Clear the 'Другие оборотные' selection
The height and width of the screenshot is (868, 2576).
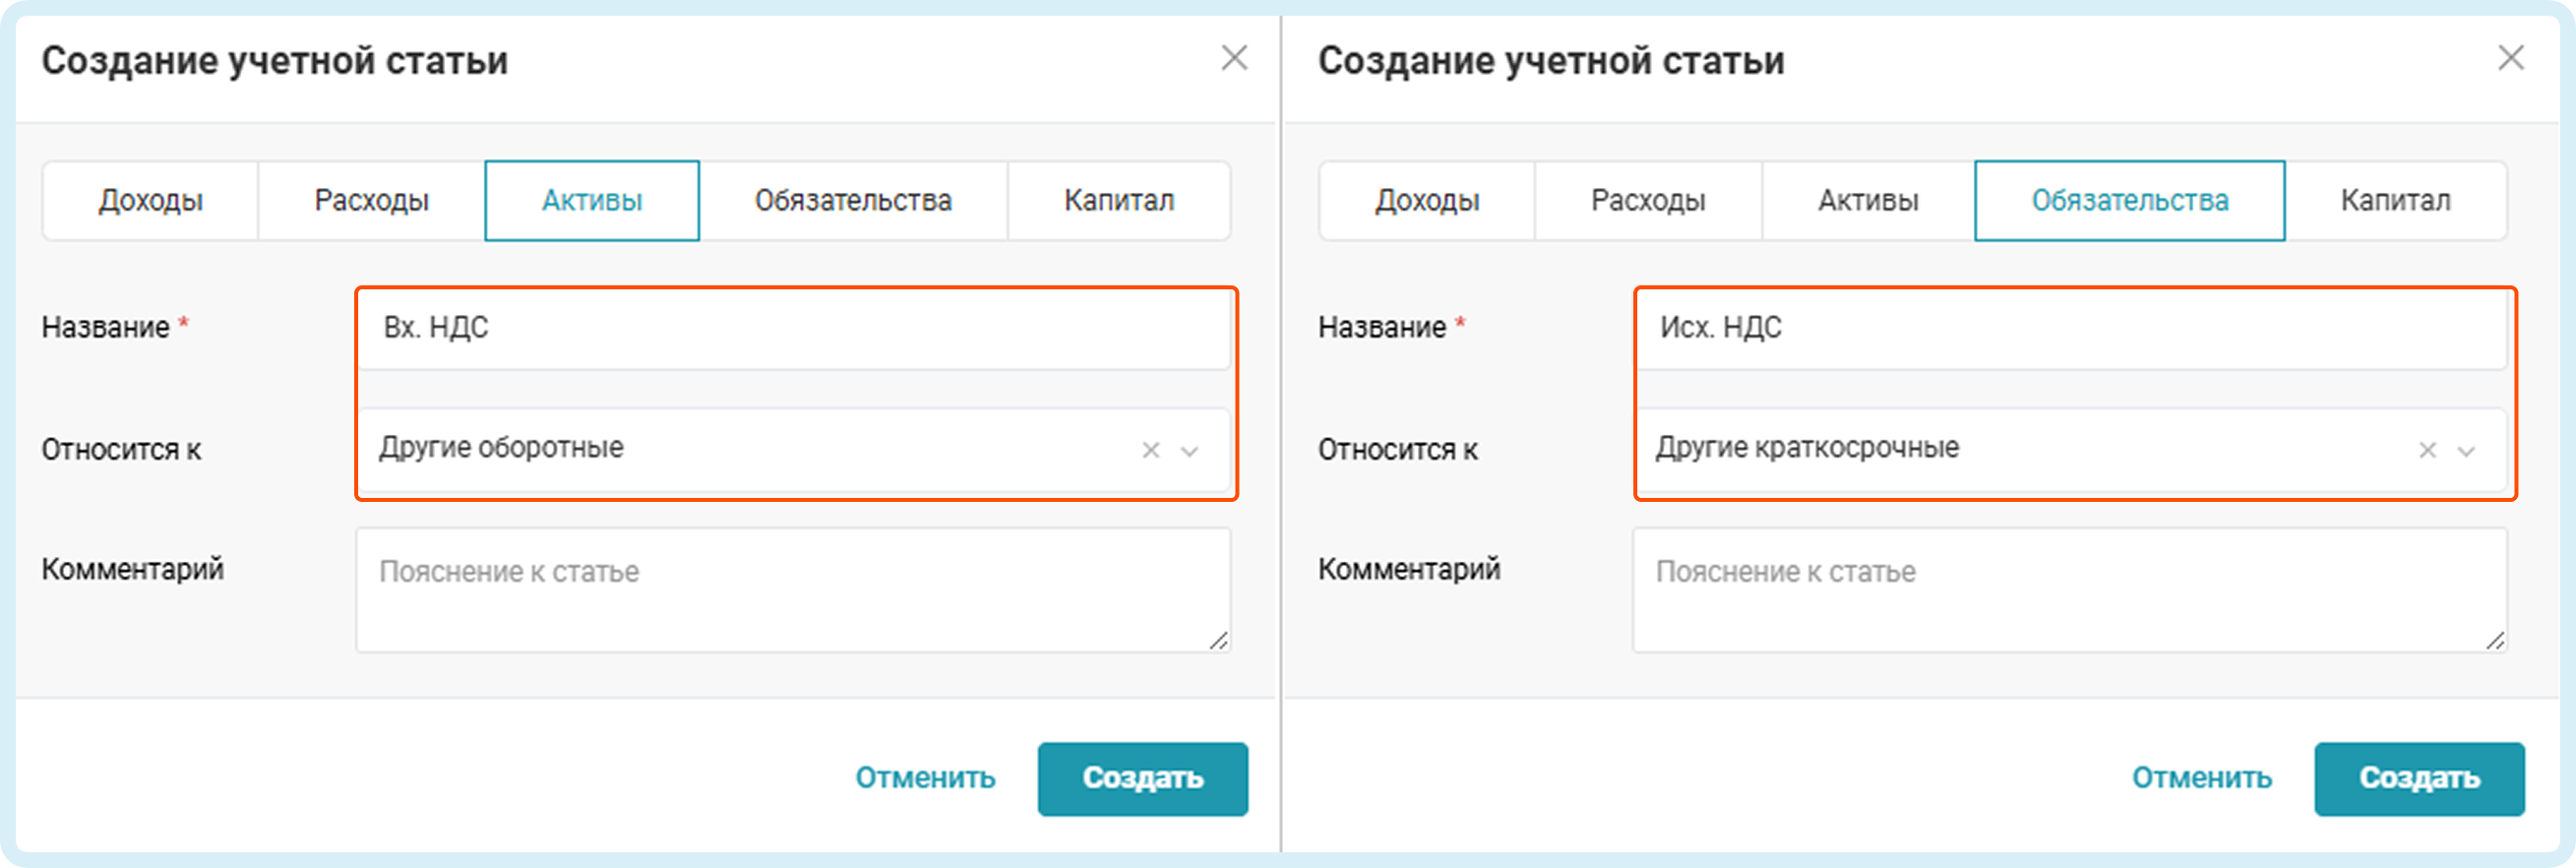[x=1151, y=450]
